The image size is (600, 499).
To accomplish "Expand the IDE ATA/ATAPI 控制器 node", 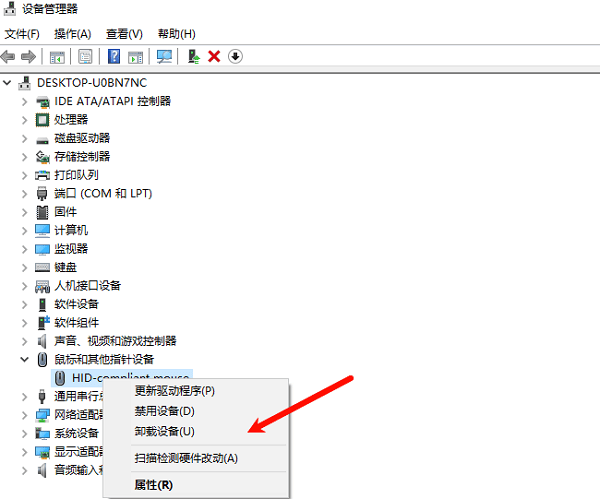I will point(24,101).
